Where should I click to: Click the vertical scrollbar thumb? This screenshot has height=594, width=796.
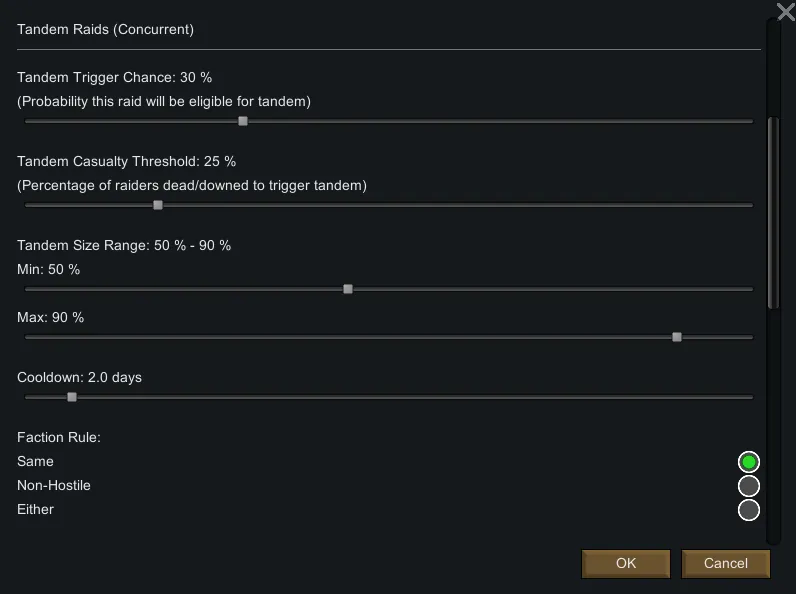pos(771,212)
